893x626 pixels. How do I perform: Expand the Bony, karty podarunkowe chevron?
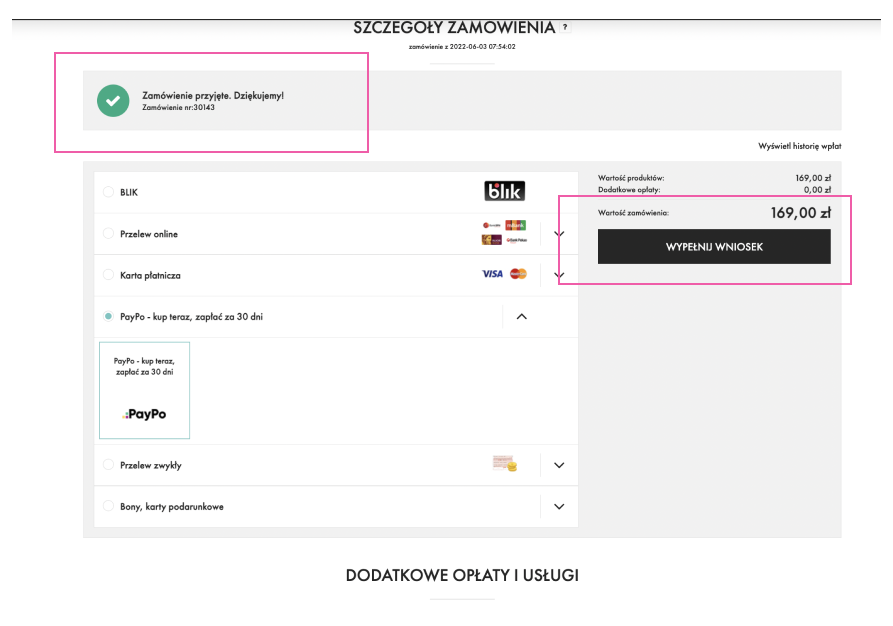pos(559,506)
